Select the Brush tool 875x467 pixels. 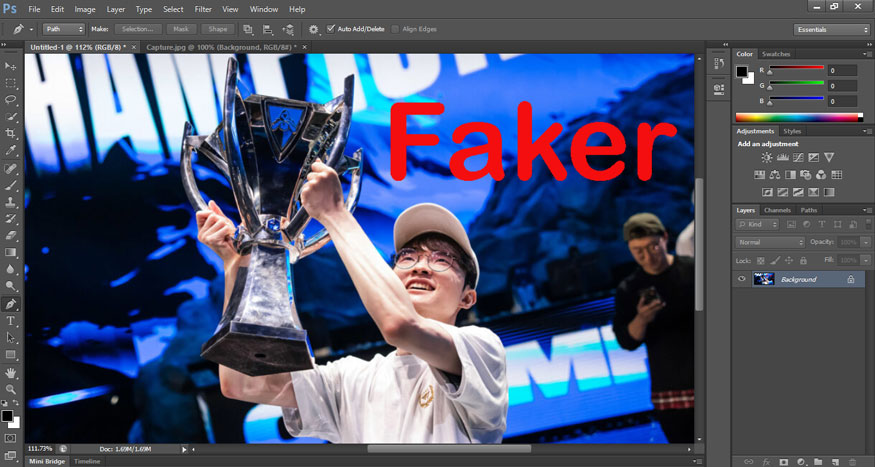pos(11,185)
